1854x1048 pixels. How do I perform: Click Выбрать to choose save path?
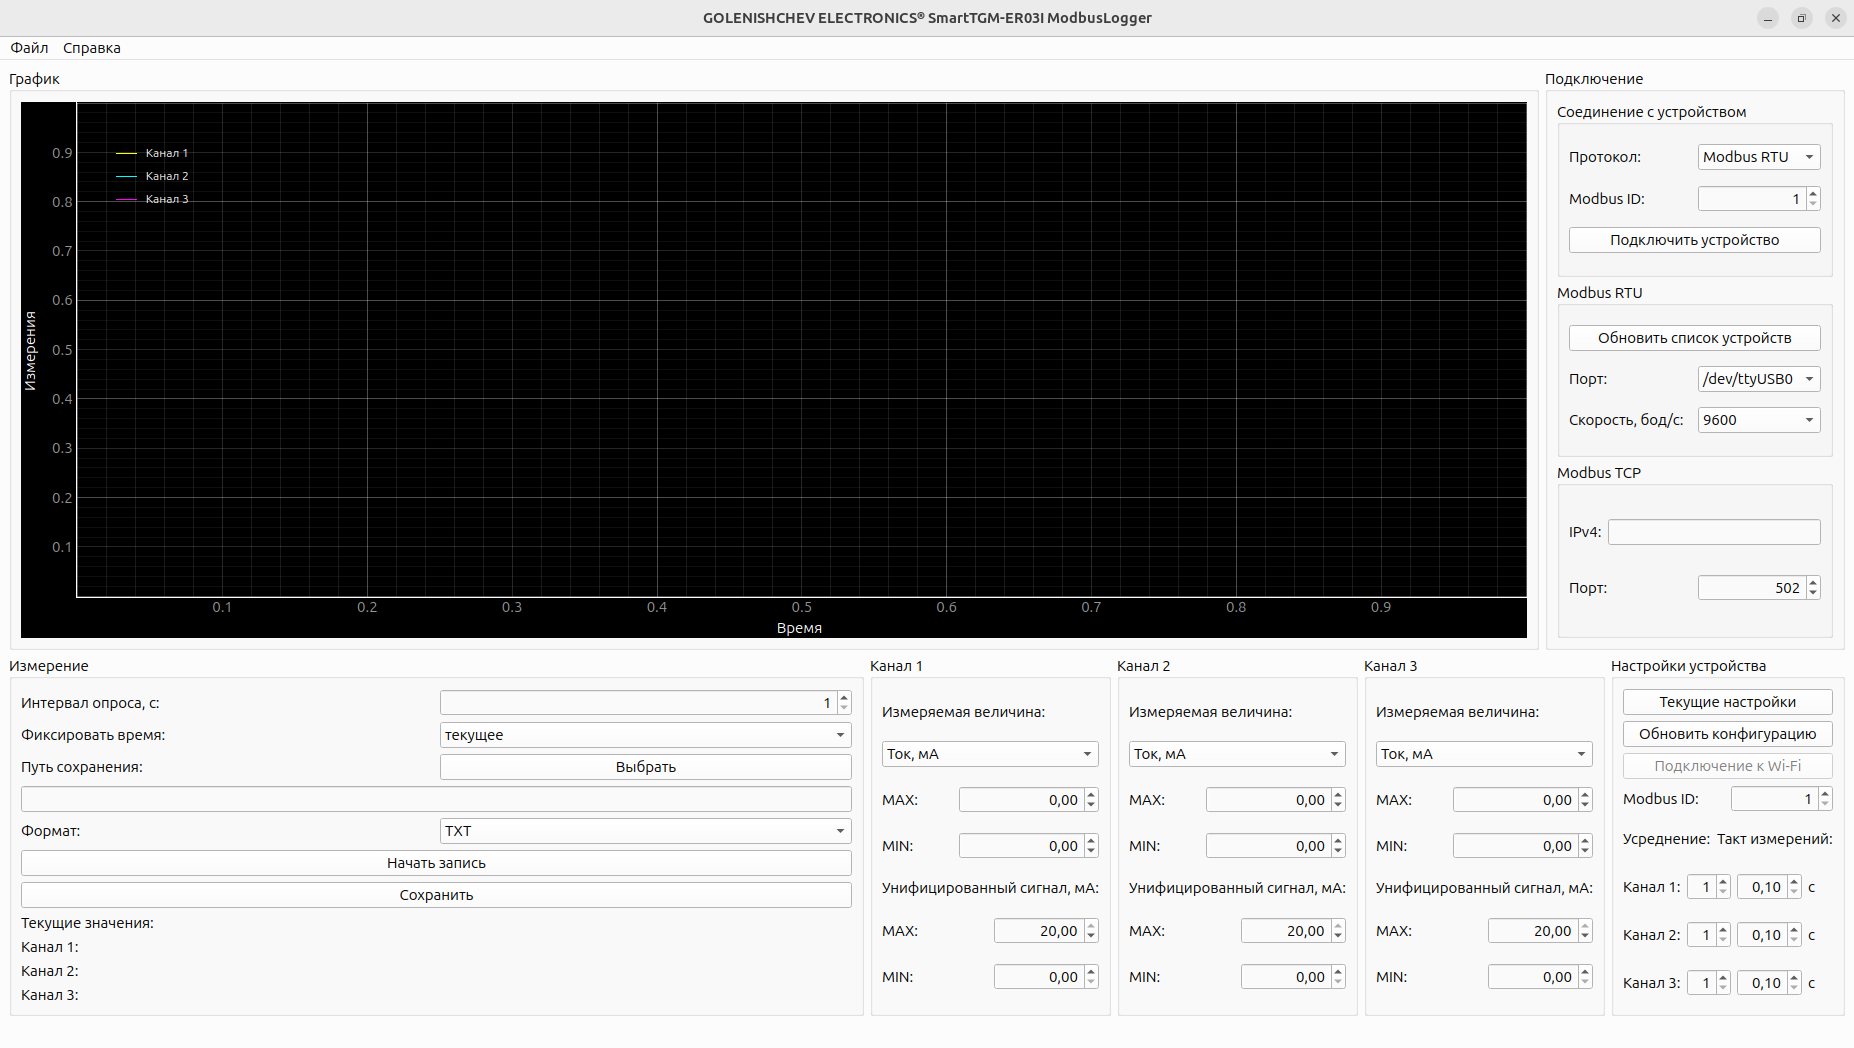coord(645,767)
